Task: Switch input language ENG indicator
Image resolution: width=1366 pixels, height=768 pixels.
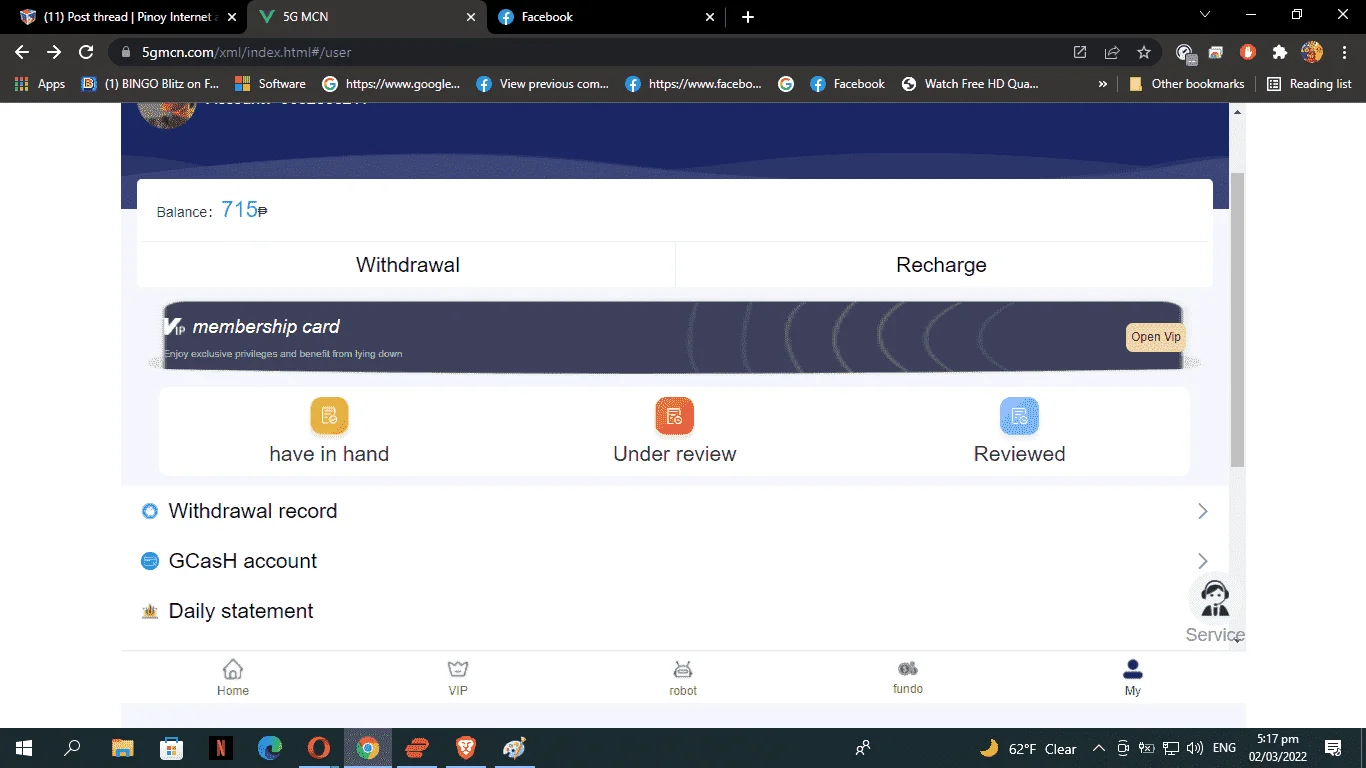Action: [x=1224, y=748]
